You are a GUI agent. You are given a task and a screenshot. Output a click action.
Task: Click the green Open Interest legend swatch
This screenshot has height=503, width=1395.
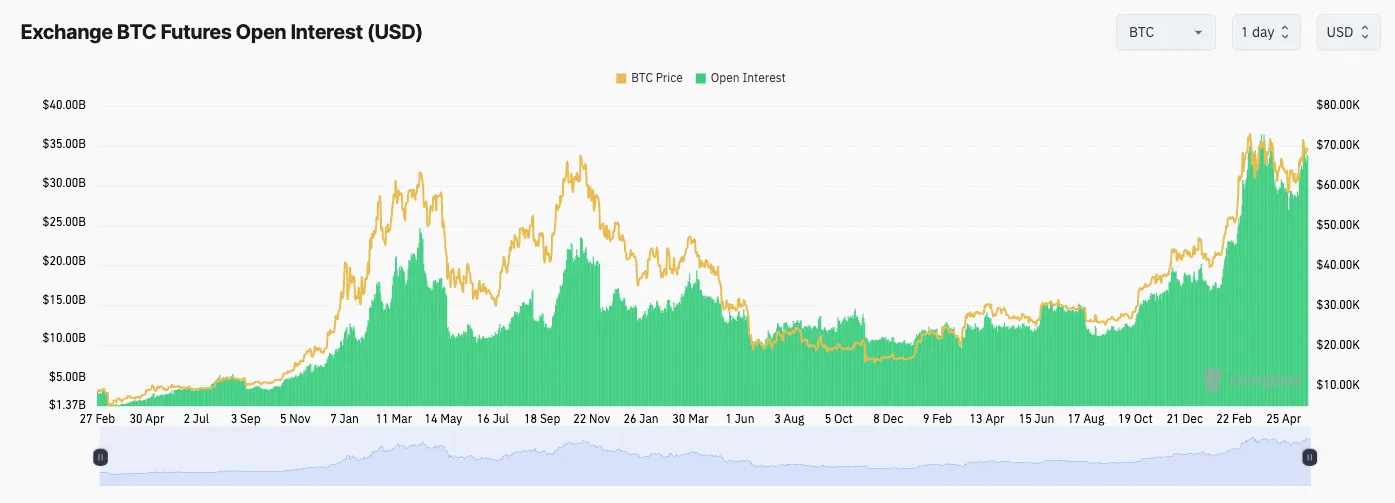tap(702, 78)
